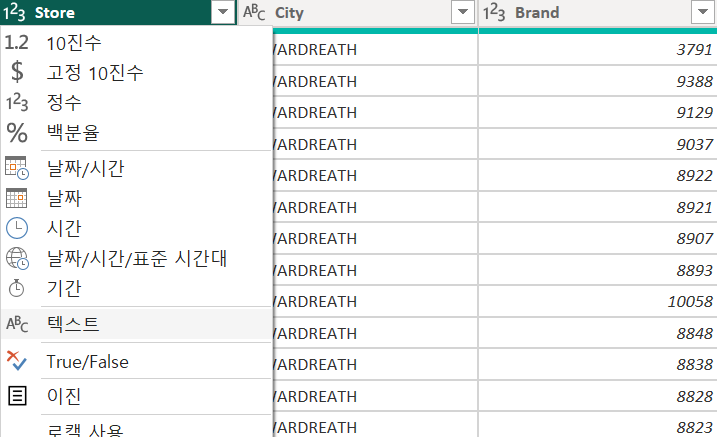Select the dollar sign fixed decimal icon
Screen dimensions: 717x437
coord(17,72)
